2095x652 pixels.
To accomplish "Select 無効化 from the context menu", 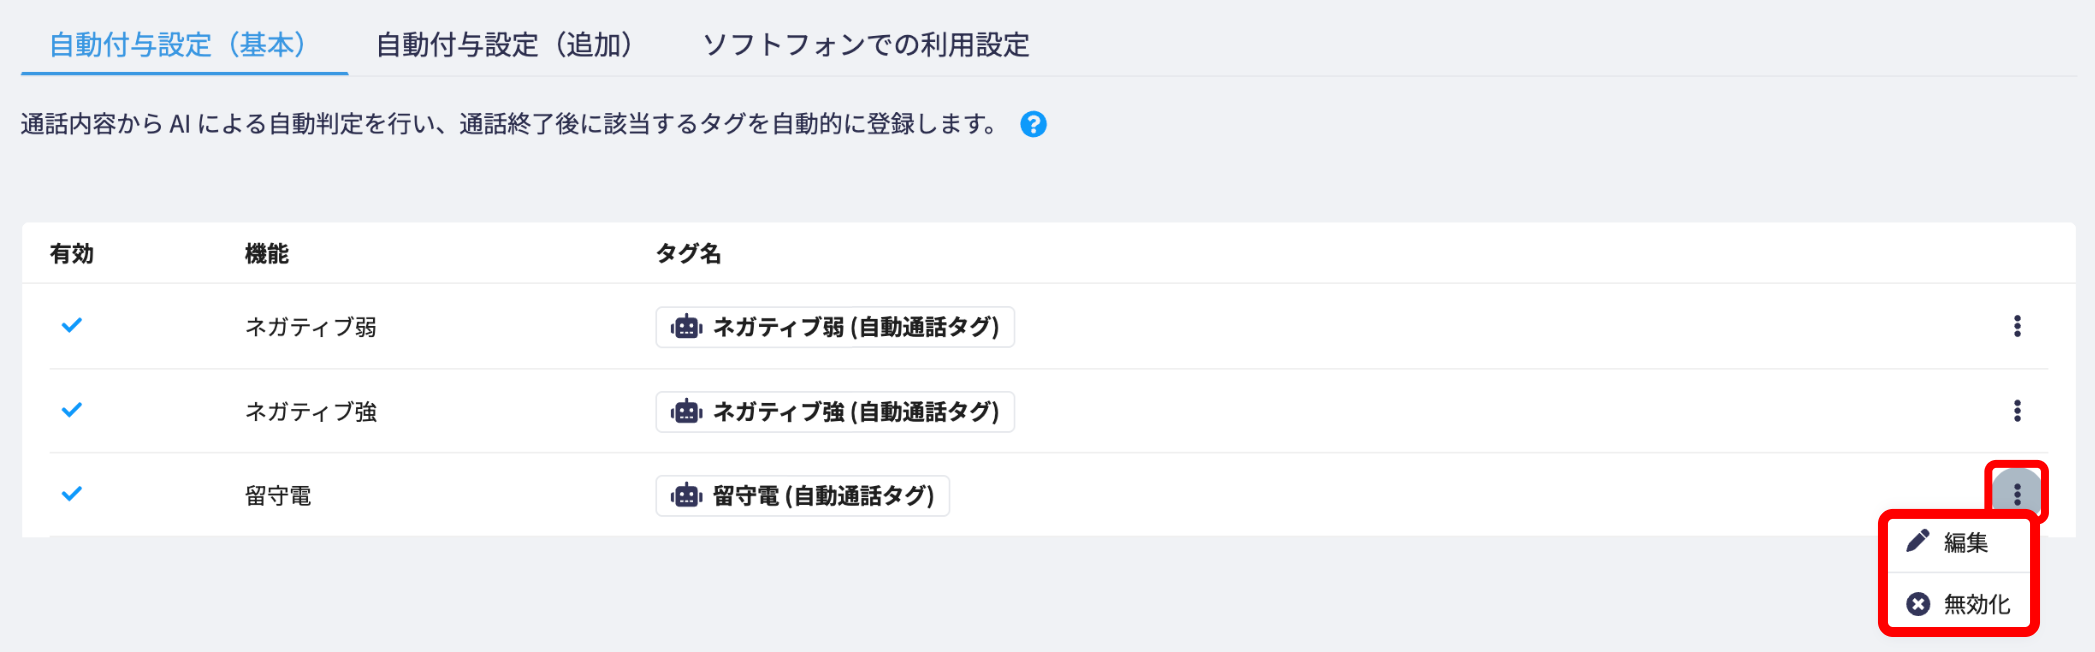I will click(1975, 604).
